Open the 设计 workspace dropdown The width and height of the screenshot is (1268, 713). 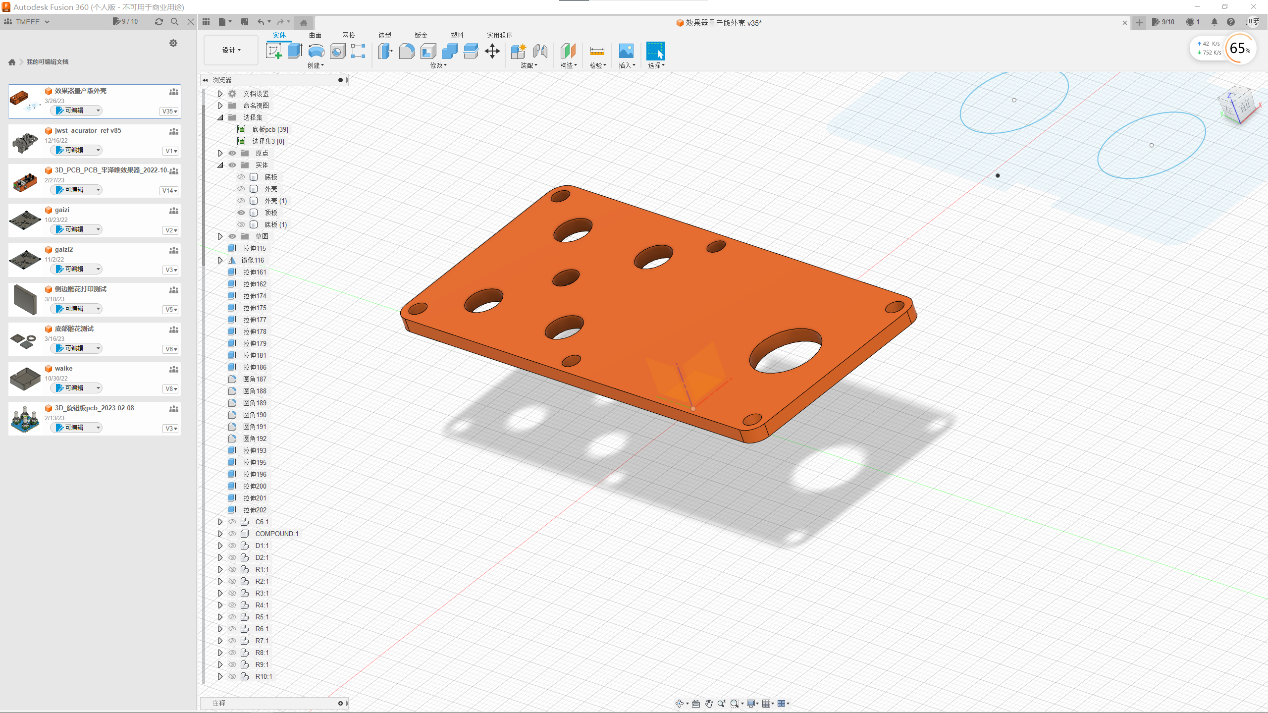231,50
